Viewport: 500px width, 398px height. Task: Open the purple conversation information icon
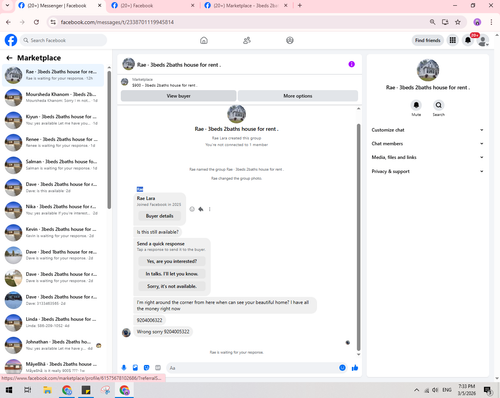coord(351,64)
